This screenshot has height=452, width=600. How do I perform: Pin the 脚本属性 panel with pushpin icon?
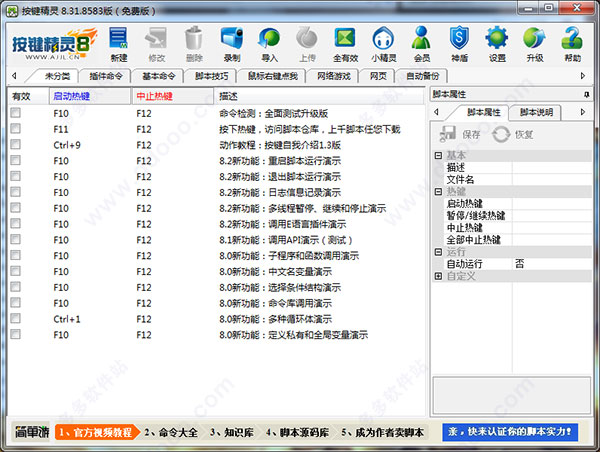click(587, 94)
